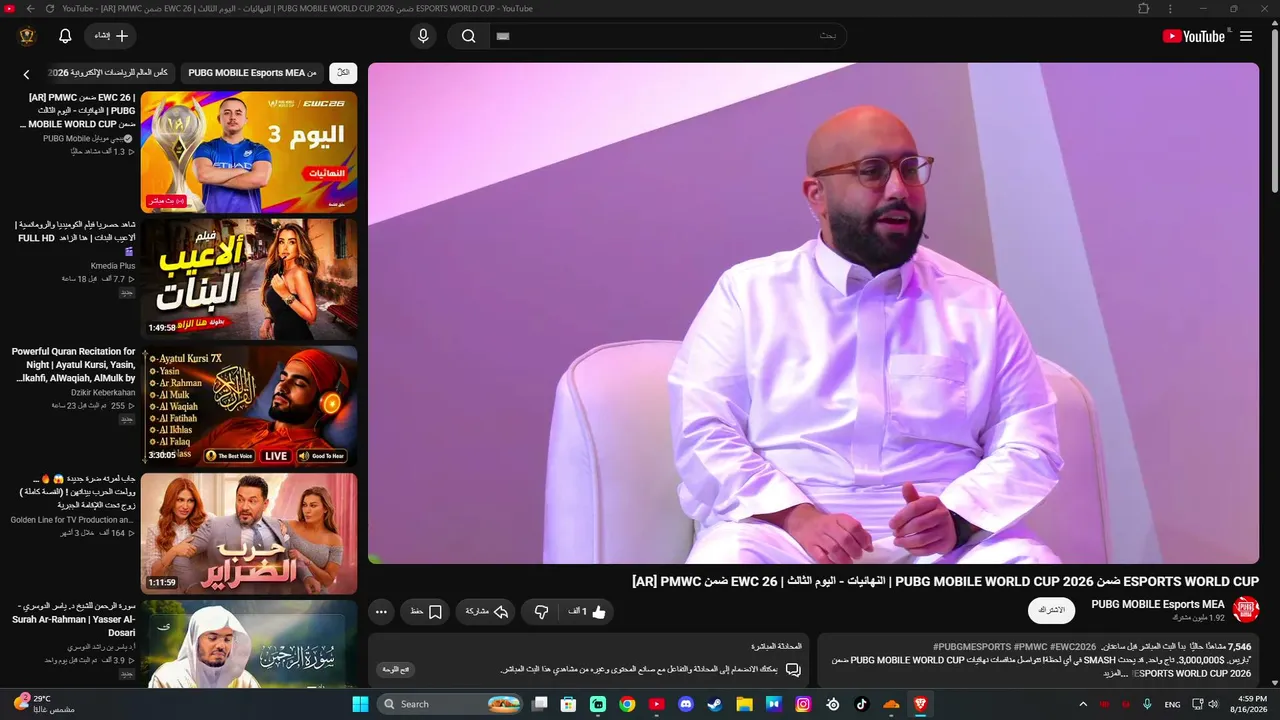Go to YouTube home via the logo

1194,36
